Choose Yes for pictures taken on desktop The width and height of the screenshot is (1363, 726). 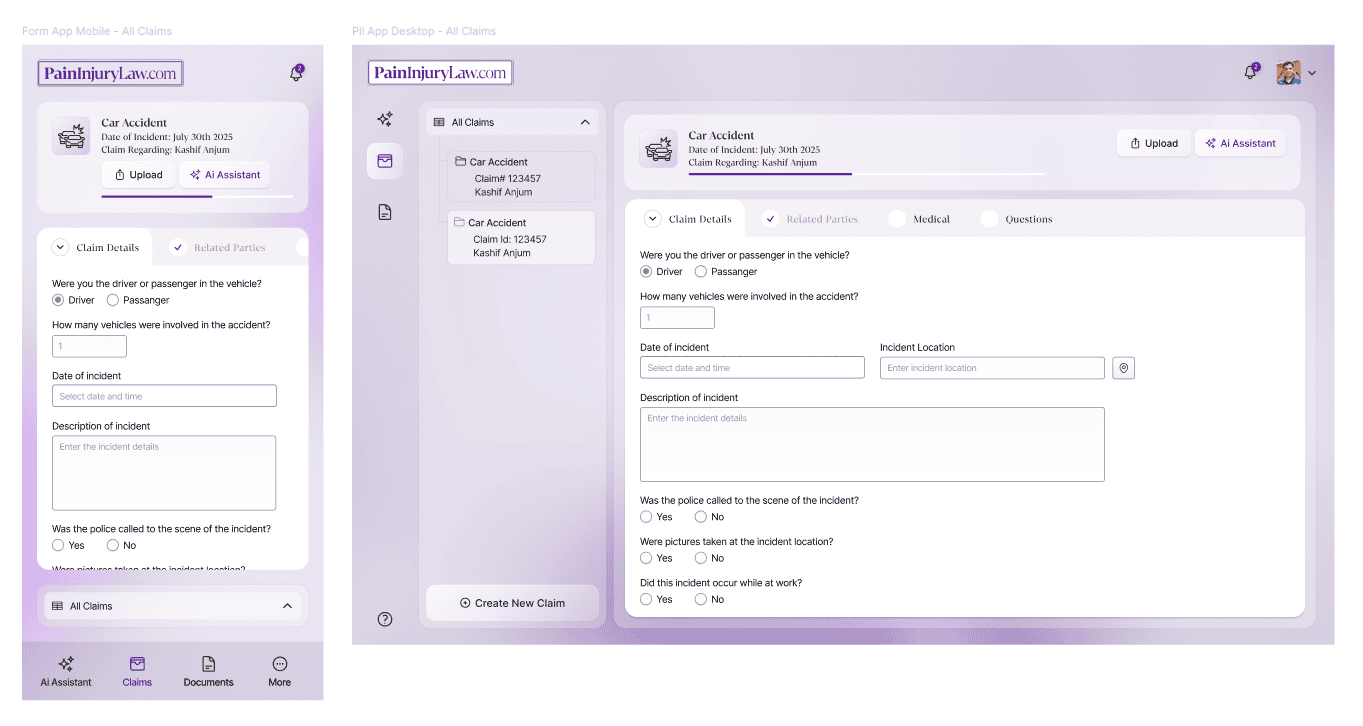coord(646,558)
